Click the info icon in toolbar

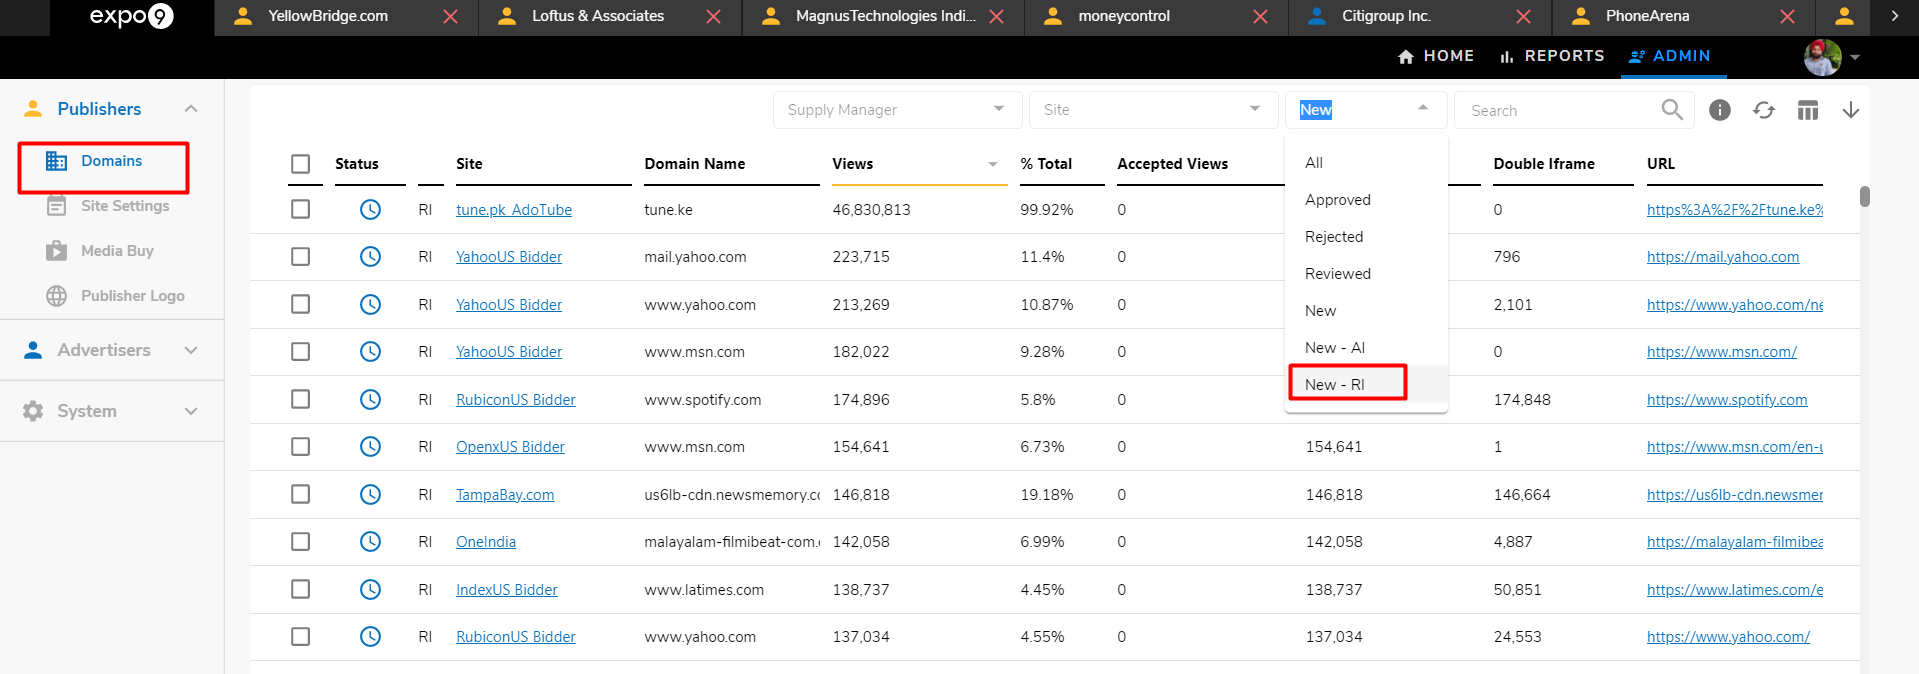click(x=1719, y=110)
